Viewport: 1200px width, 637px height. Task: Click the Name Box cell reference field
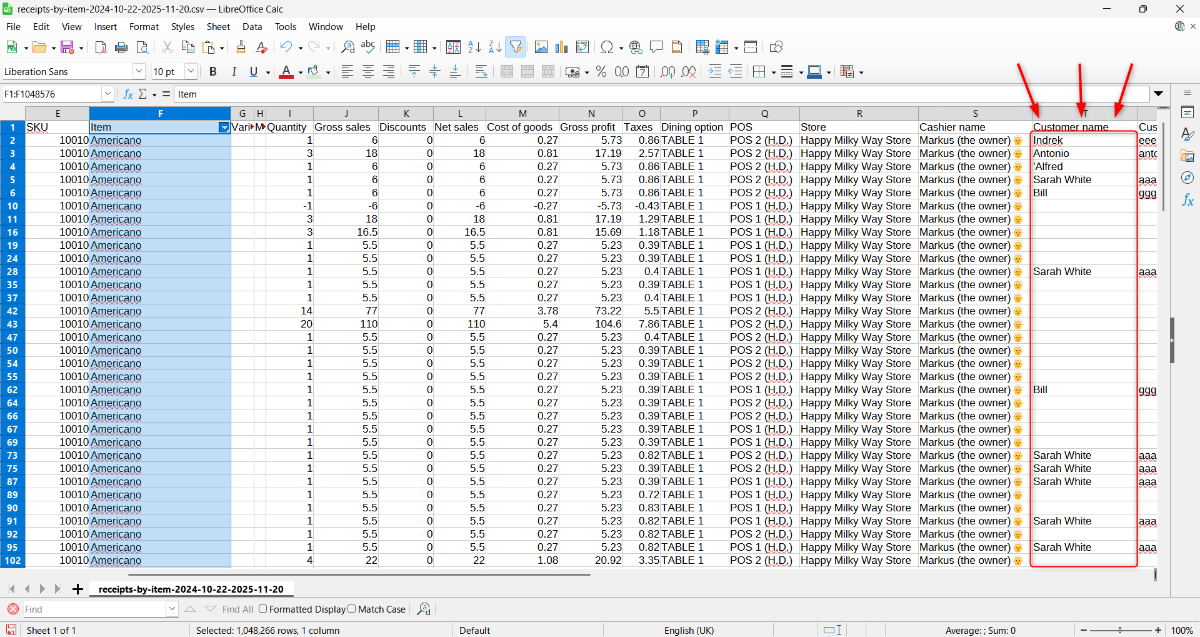pos(50,94)
